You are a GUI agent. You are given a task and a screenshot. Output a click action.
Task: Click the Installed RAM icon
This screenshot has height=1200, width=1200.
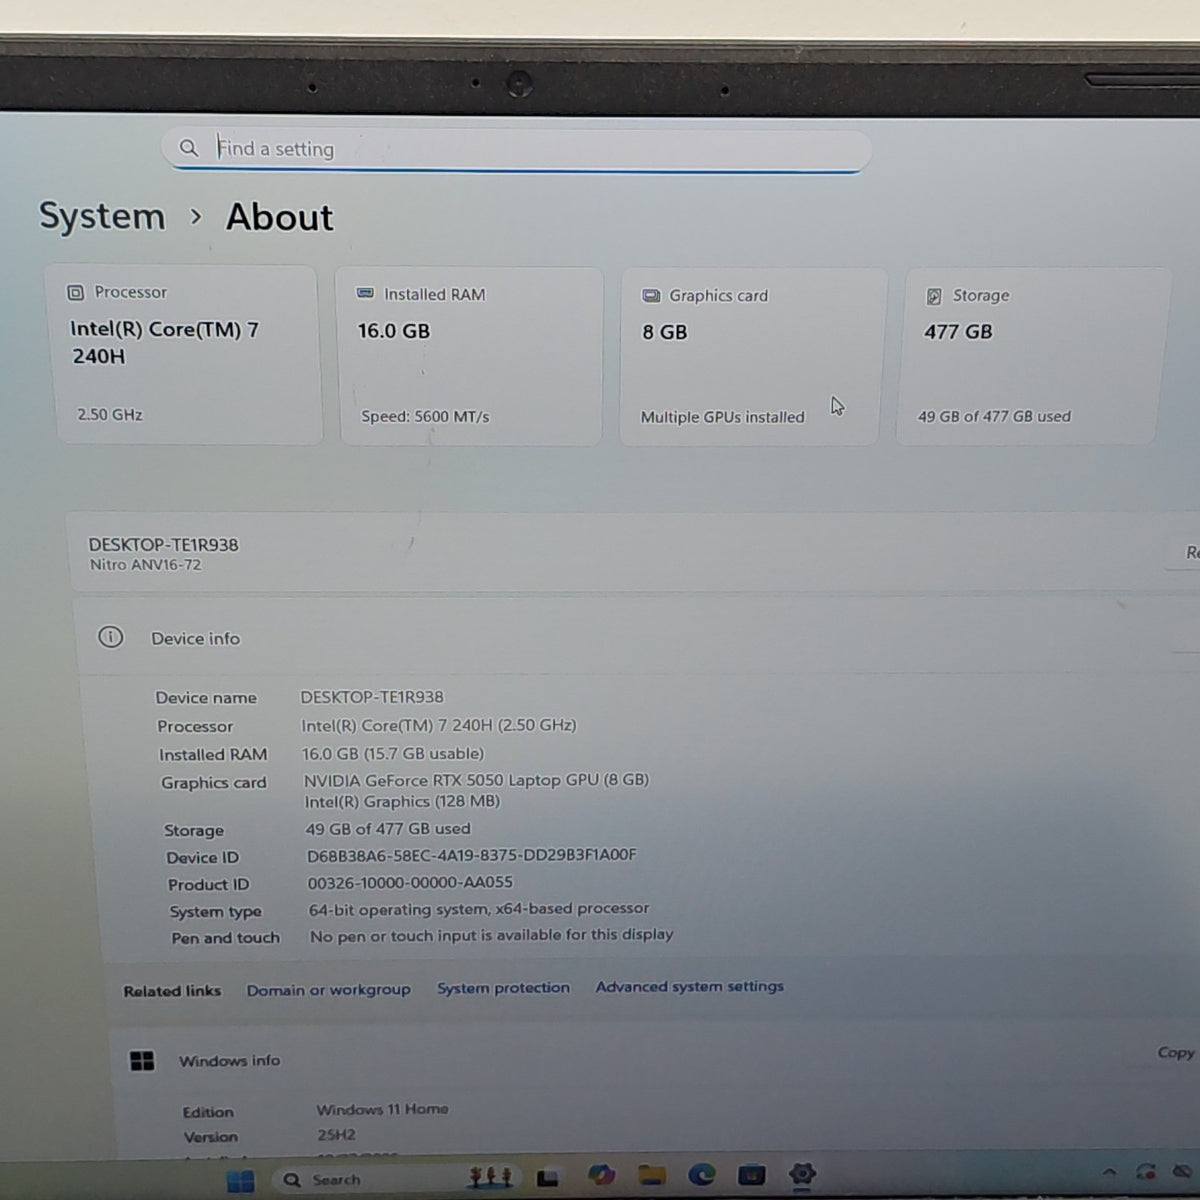click(x=365, y=293)
